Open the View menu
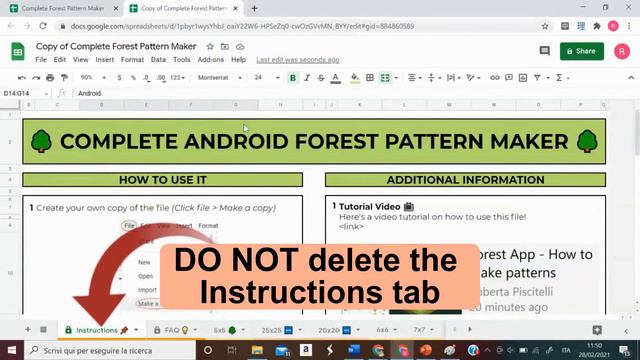This screenshot has height=360, width=640. click(80, 60)
